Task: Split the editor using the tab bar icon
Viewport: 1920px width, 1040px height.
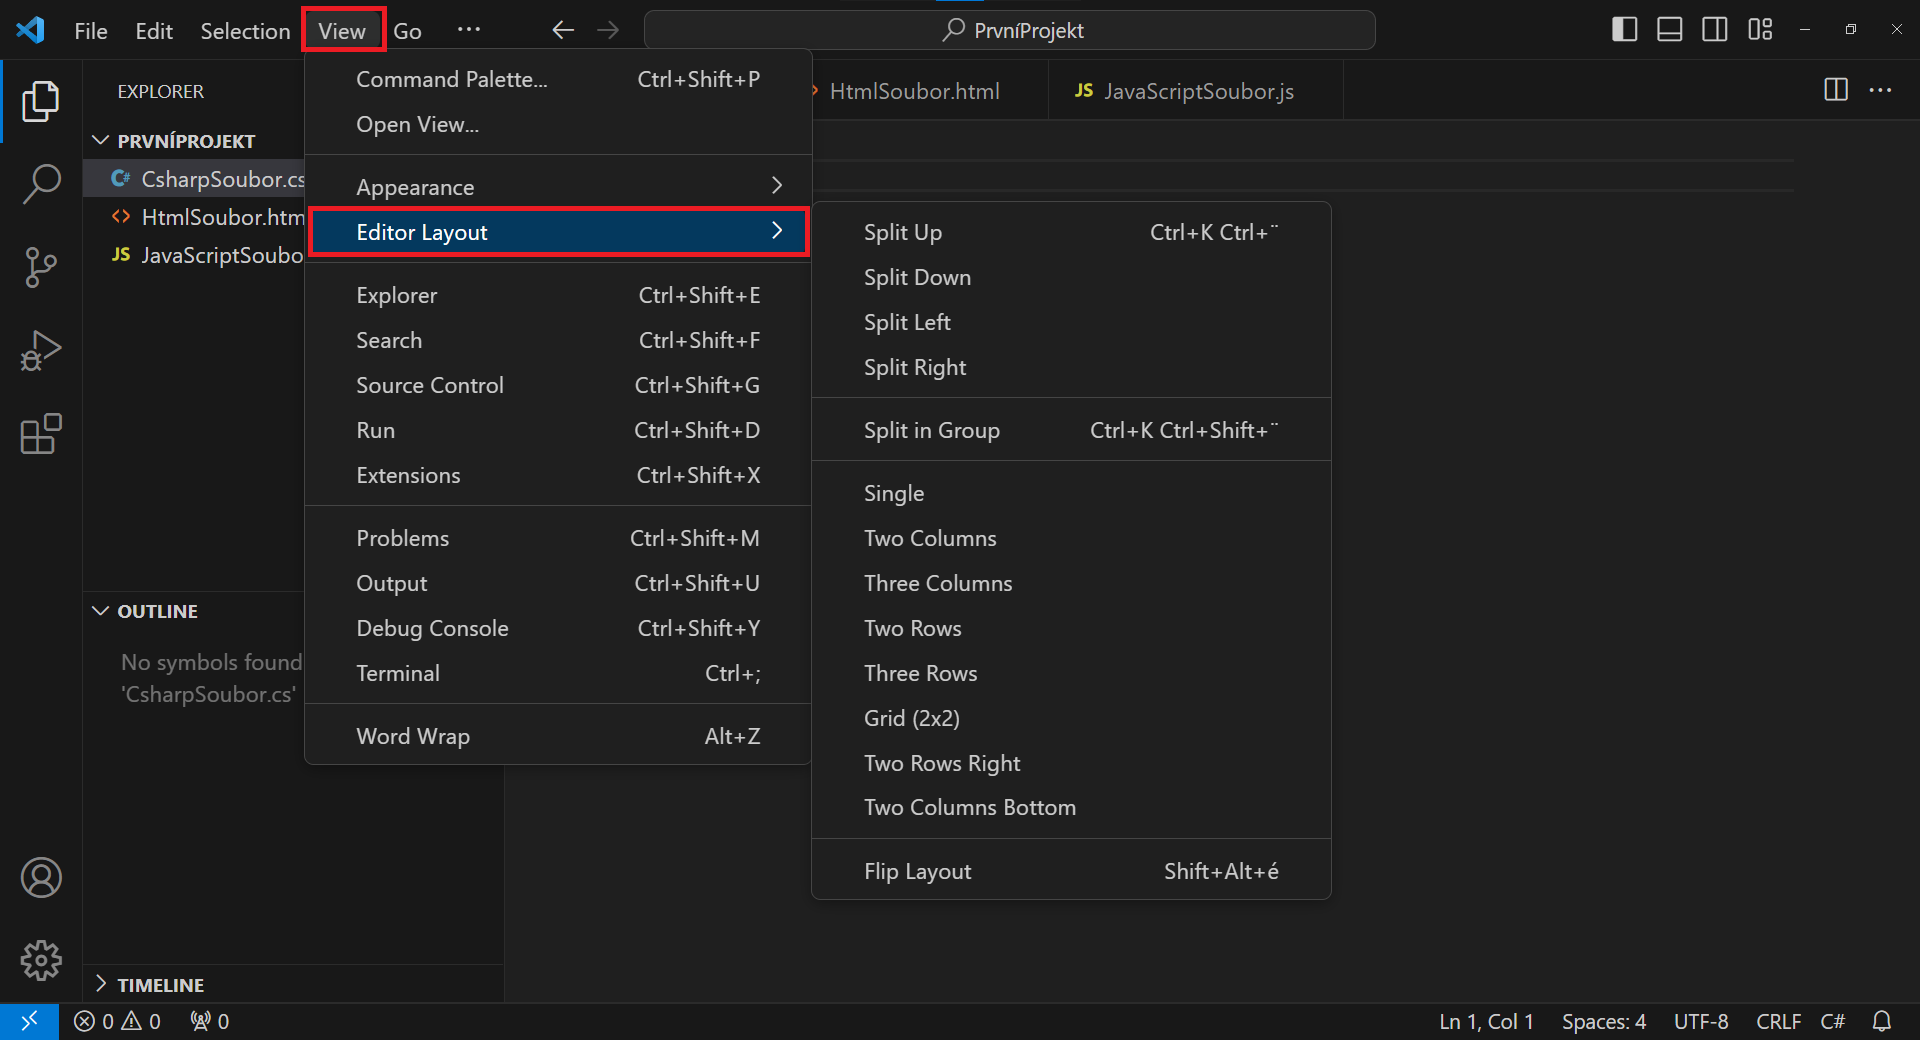Action: coord(1836,90)
